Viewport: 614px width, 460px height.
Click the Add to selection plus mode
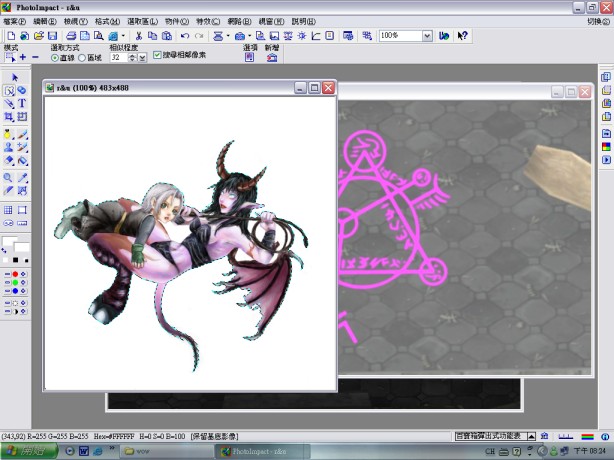coord(23,58)
